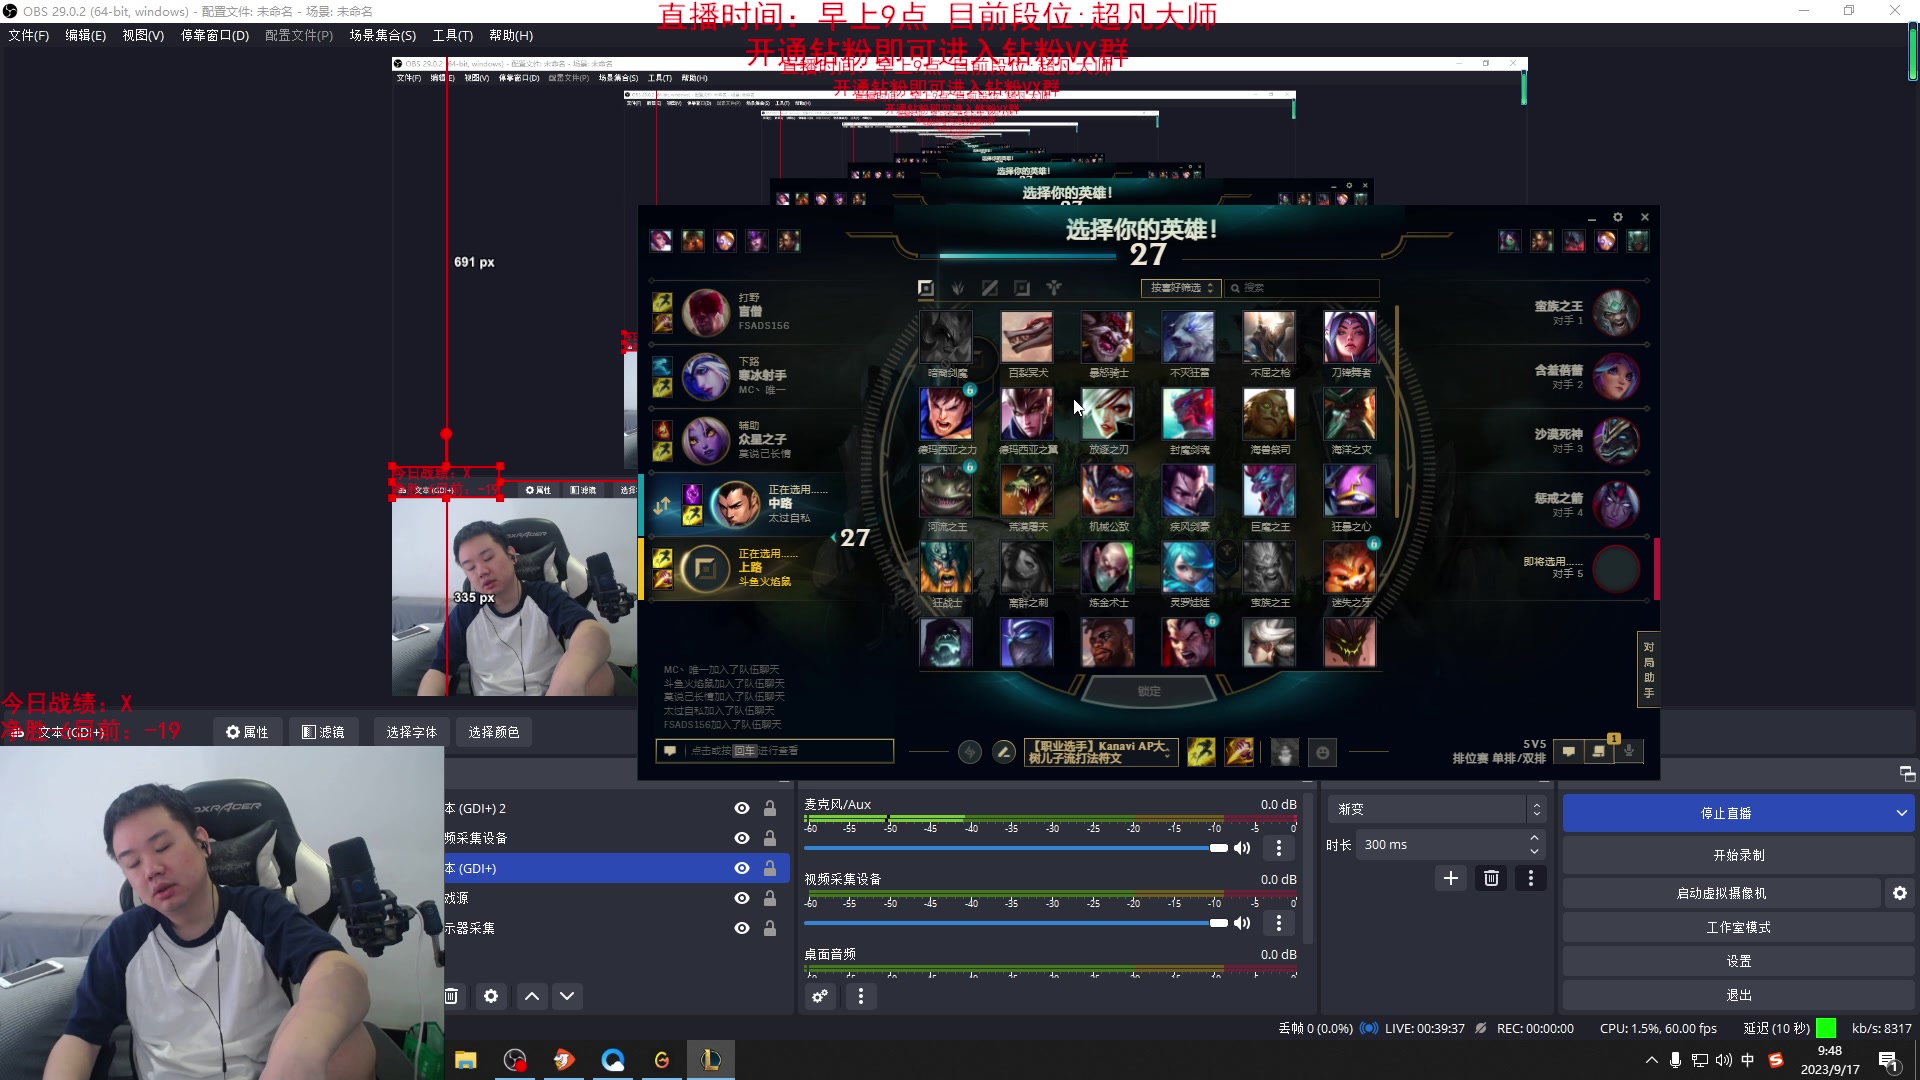Open the 按喜好筛选 champion sort dropdown
This screenshot has width=1920, height=1080.
(1181, 288)
